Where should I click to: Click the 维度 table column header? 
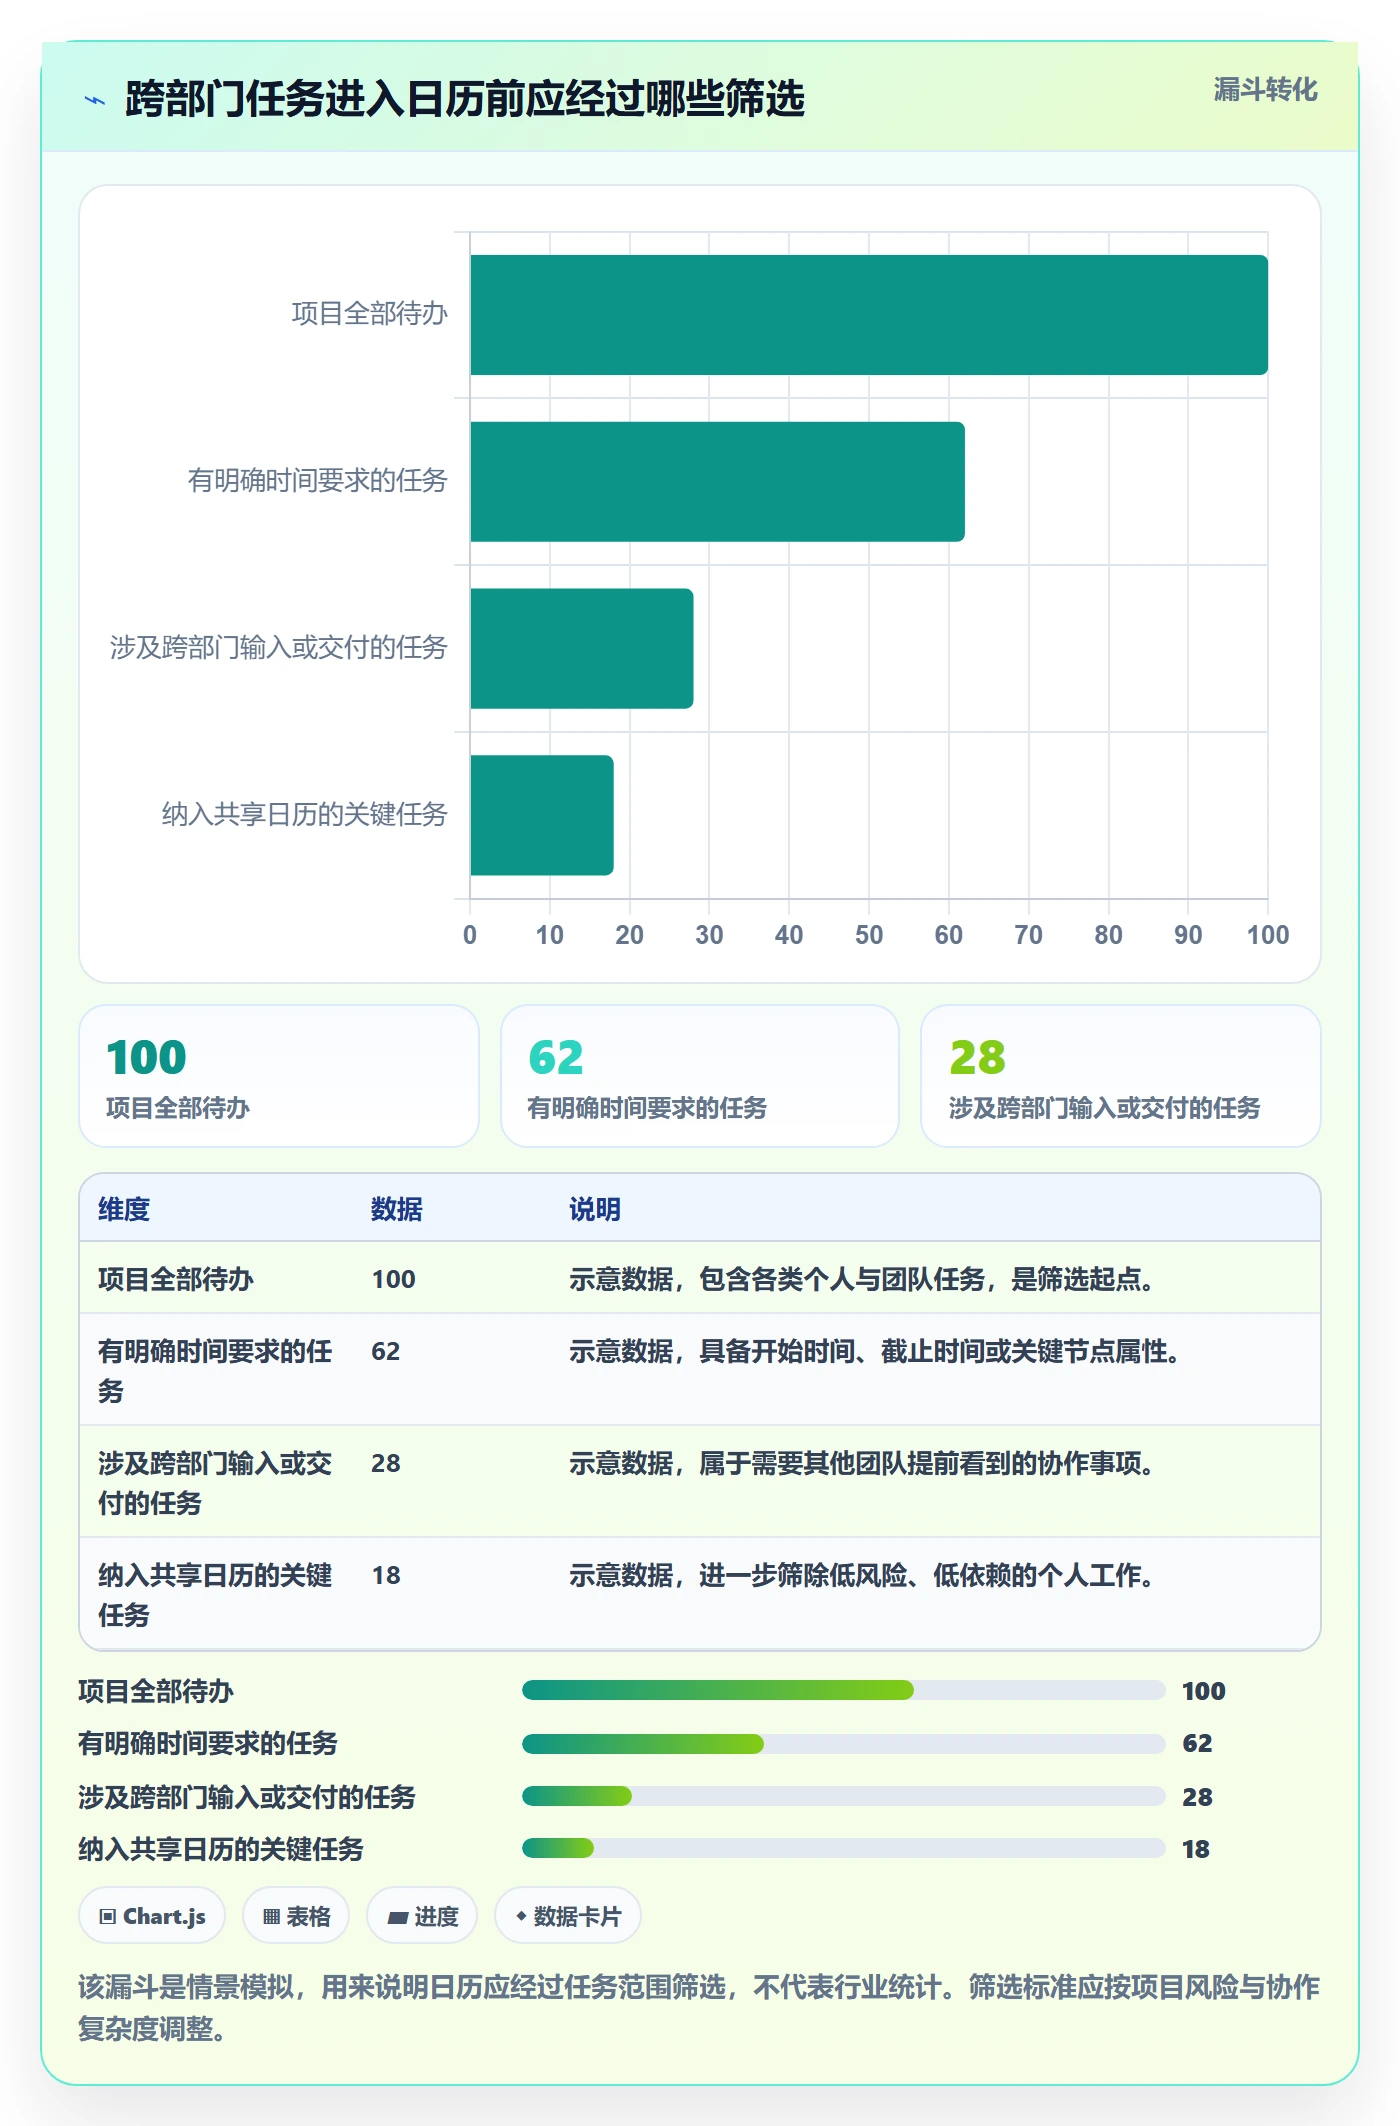[124, 1209]
